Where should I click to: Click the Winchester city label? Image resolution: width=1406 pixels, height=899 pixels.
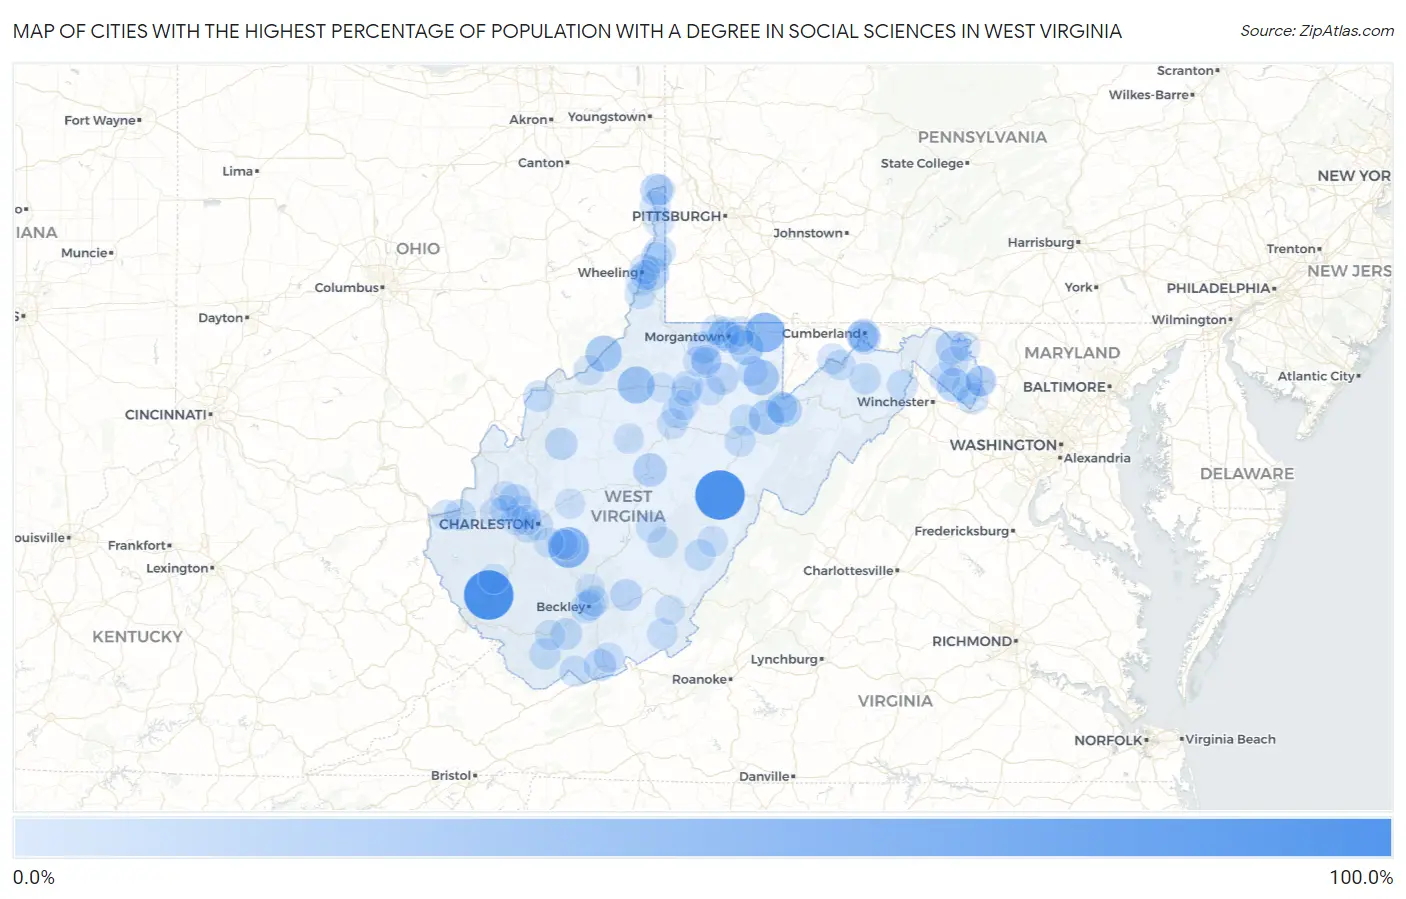click(x=893, y=402)
